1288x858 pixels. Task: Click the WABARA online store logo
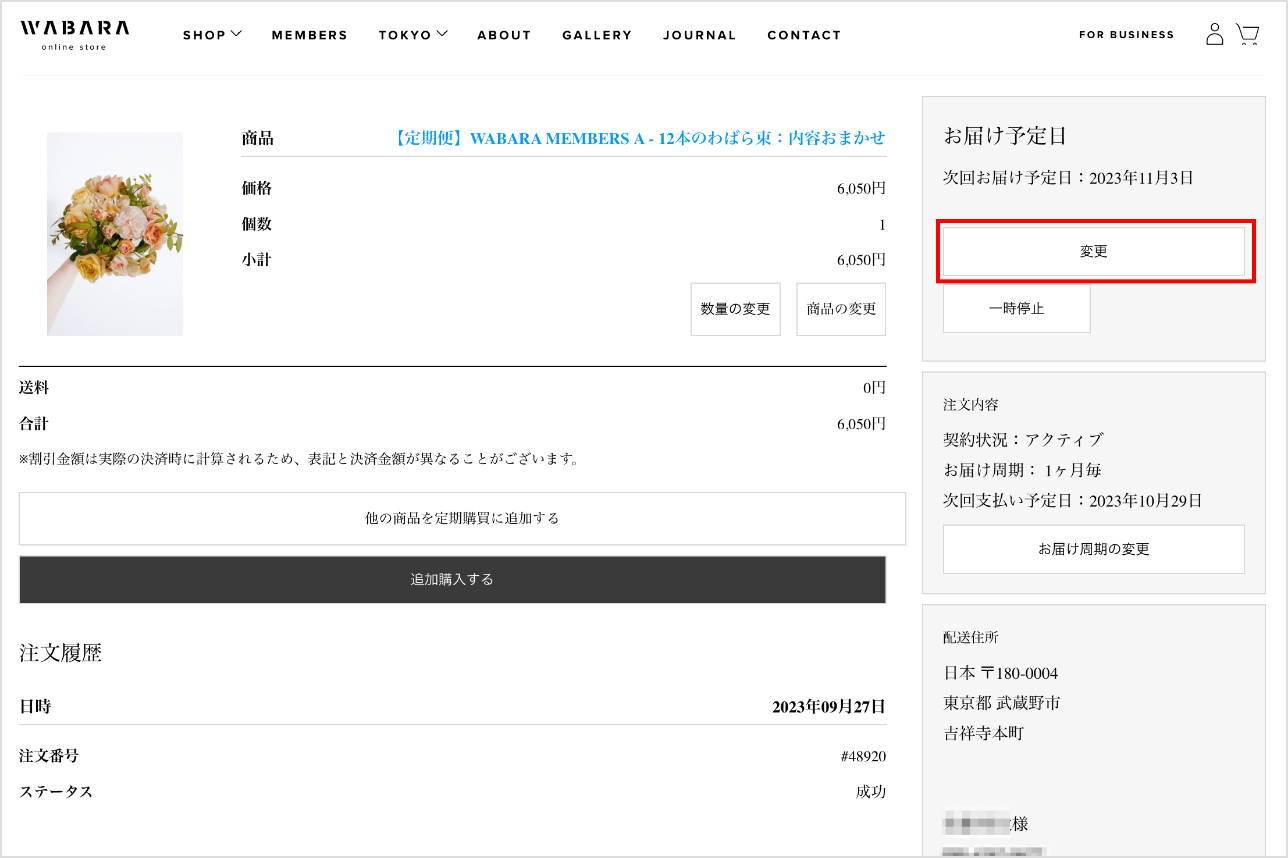point(74,33)
